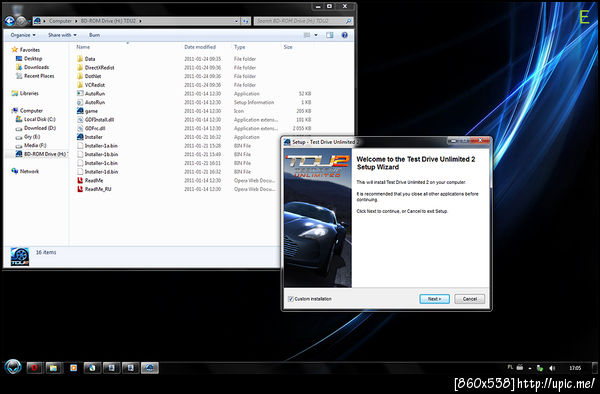Click Next in Setup wizard
600x394 pixels.
tap(434, 299)
